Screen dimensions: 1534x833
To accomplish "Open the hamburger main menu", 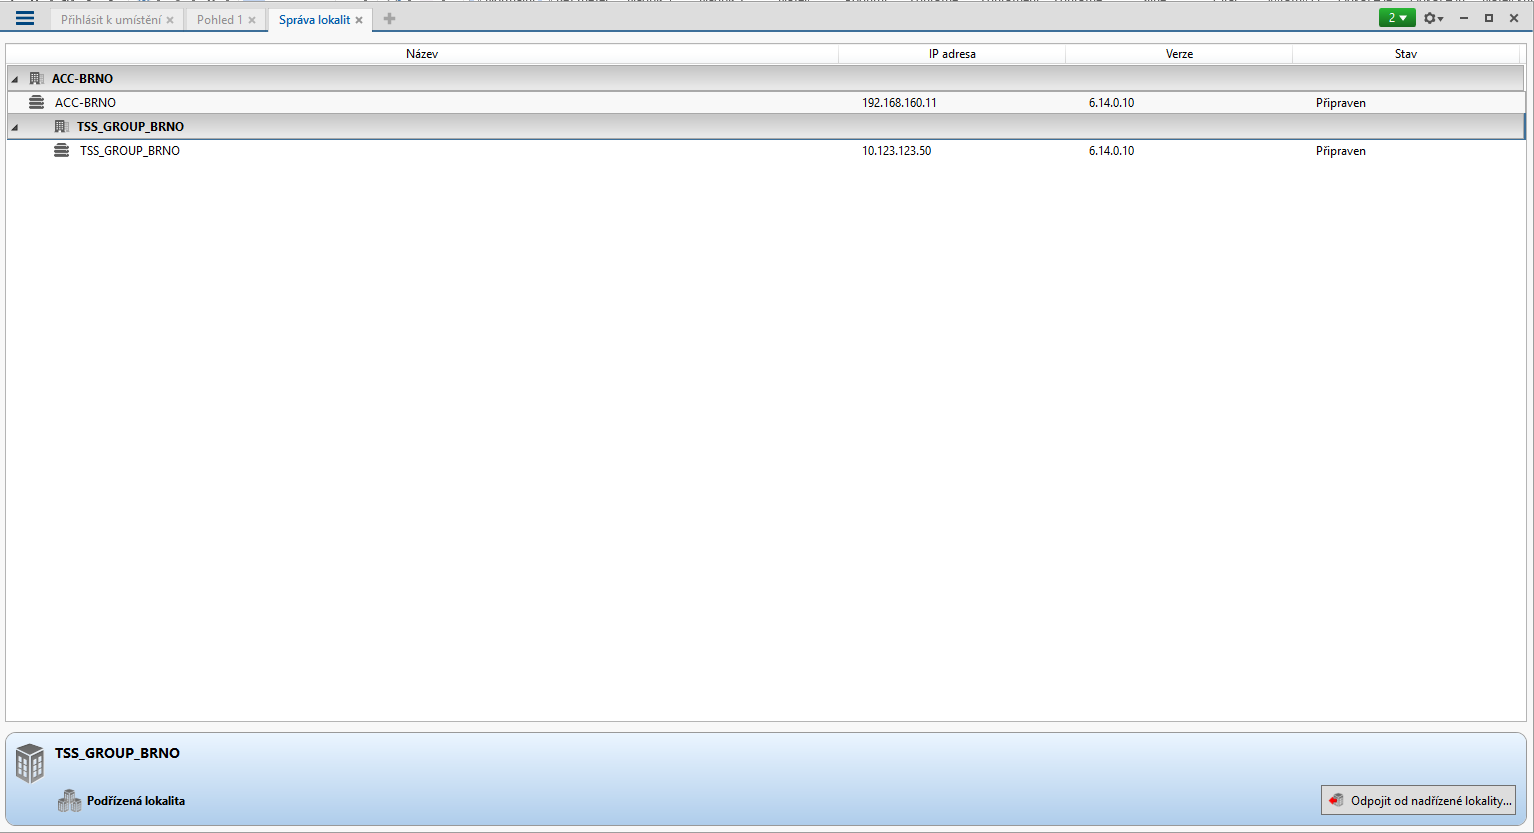I will point(25,19).
